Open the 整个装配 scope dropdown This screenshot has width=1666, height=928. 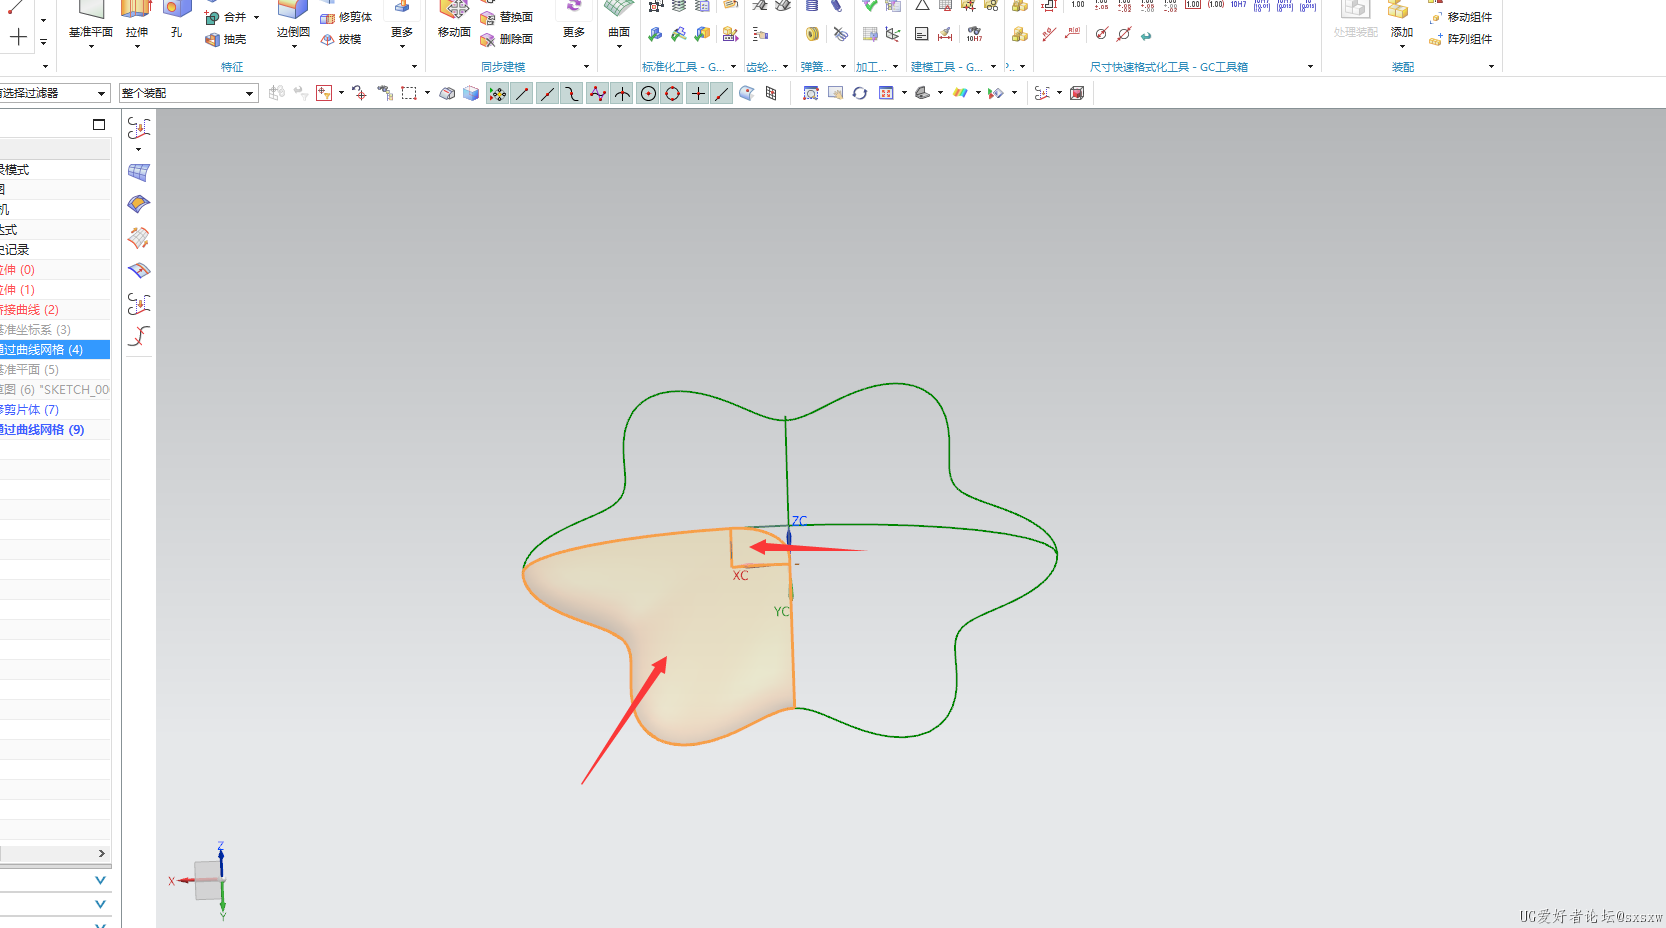(249, 93)
